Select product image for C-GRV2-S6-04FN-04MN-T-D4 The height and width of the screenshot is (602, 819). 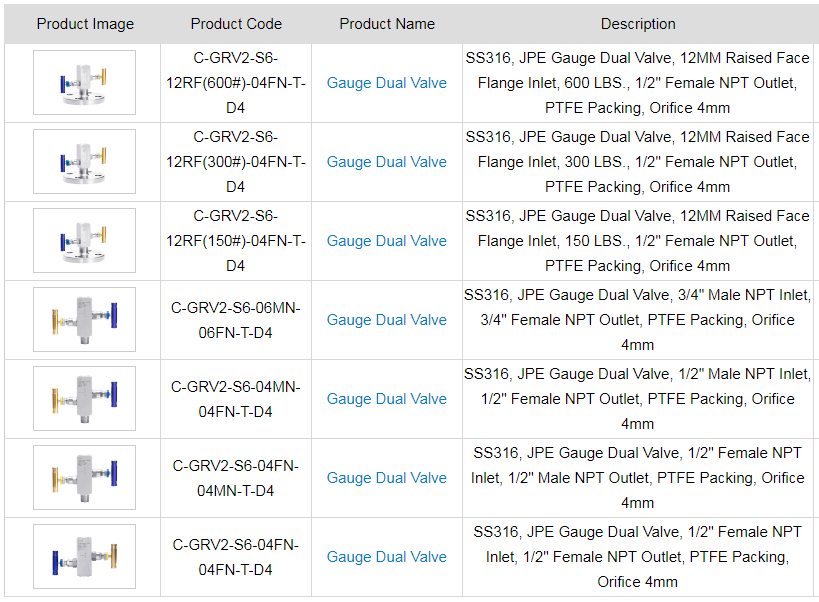[x=84, y=478]
